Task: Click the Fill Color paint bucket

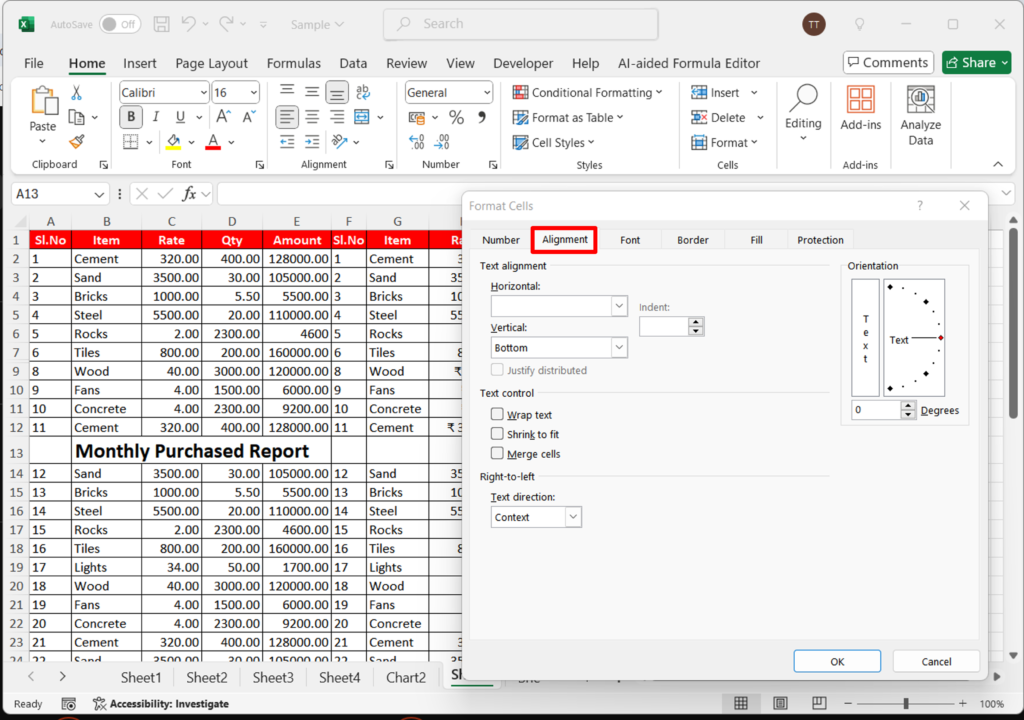Action: (174, 142)
